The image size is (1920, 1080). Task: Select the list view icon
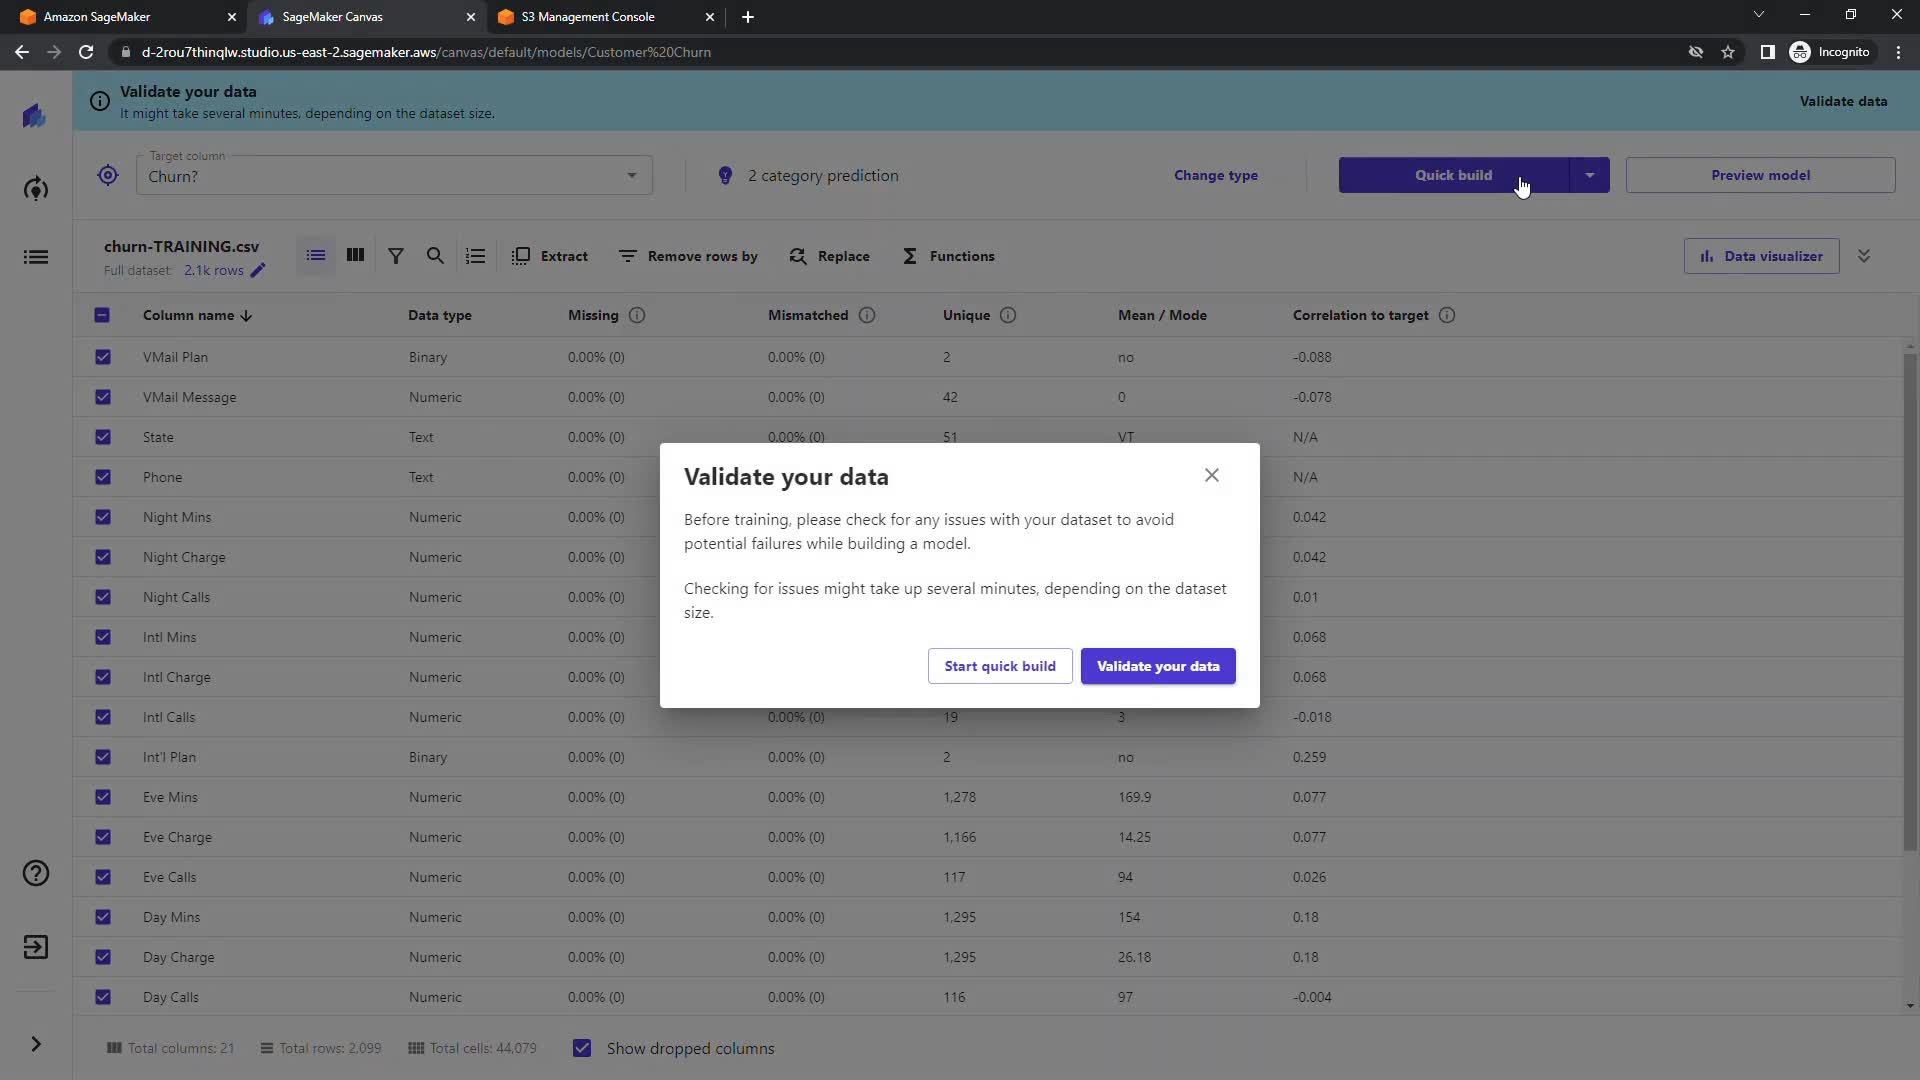click(316, 256)
